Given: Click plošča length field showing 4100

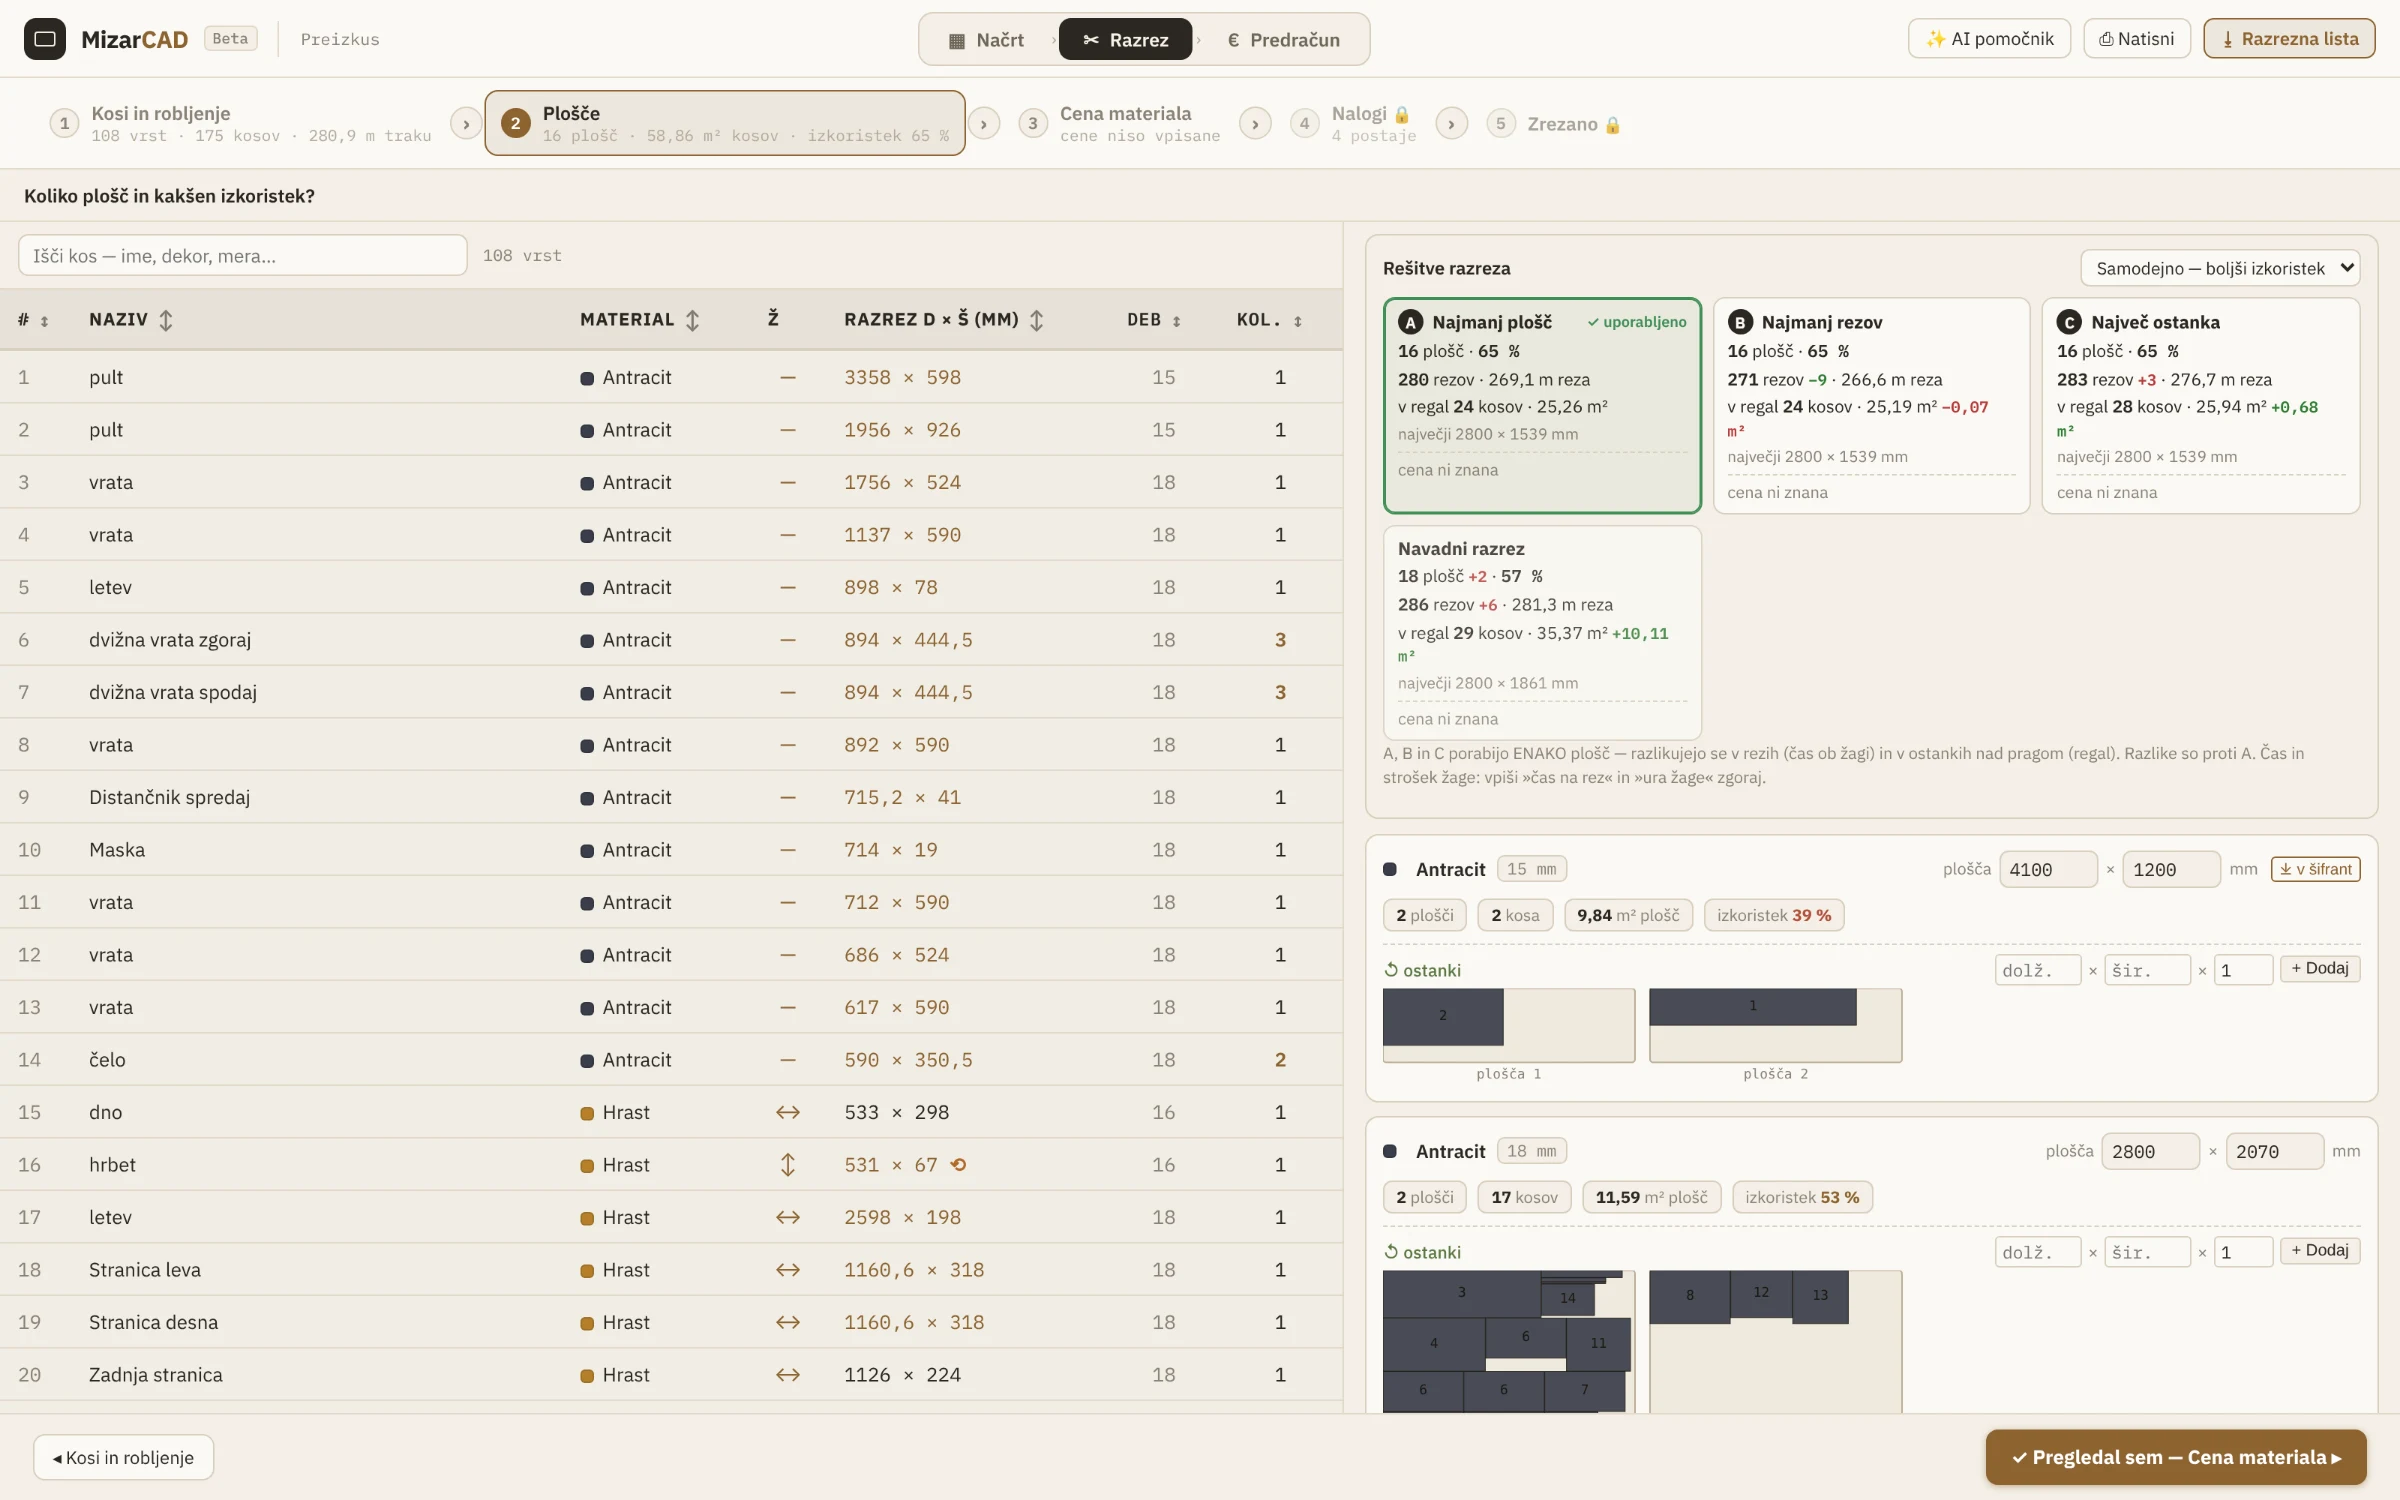Looking at the screenshot, I should (2047, 869).
